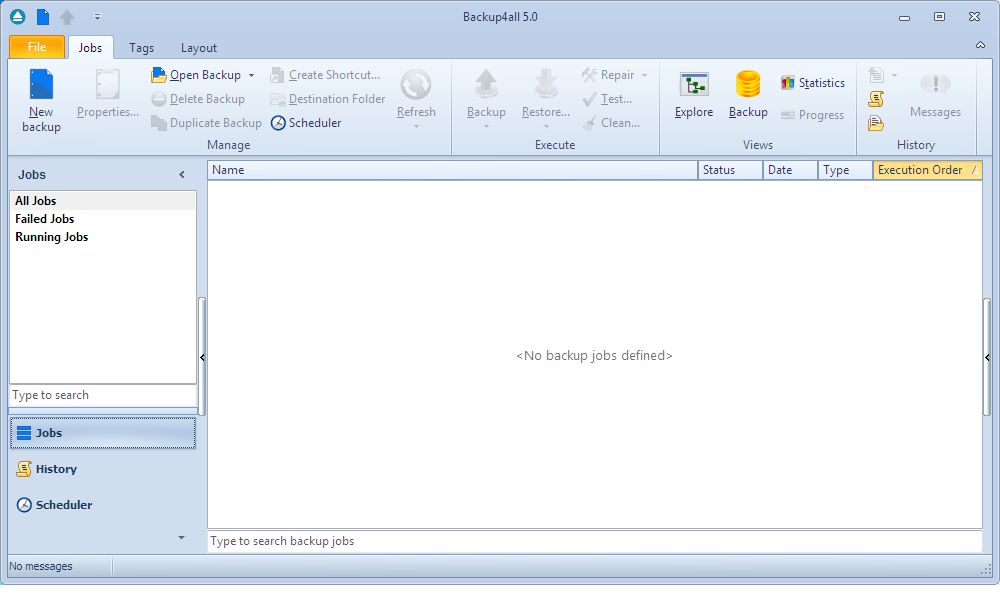Click the Test... checkmark command

(x=607, y=99)
